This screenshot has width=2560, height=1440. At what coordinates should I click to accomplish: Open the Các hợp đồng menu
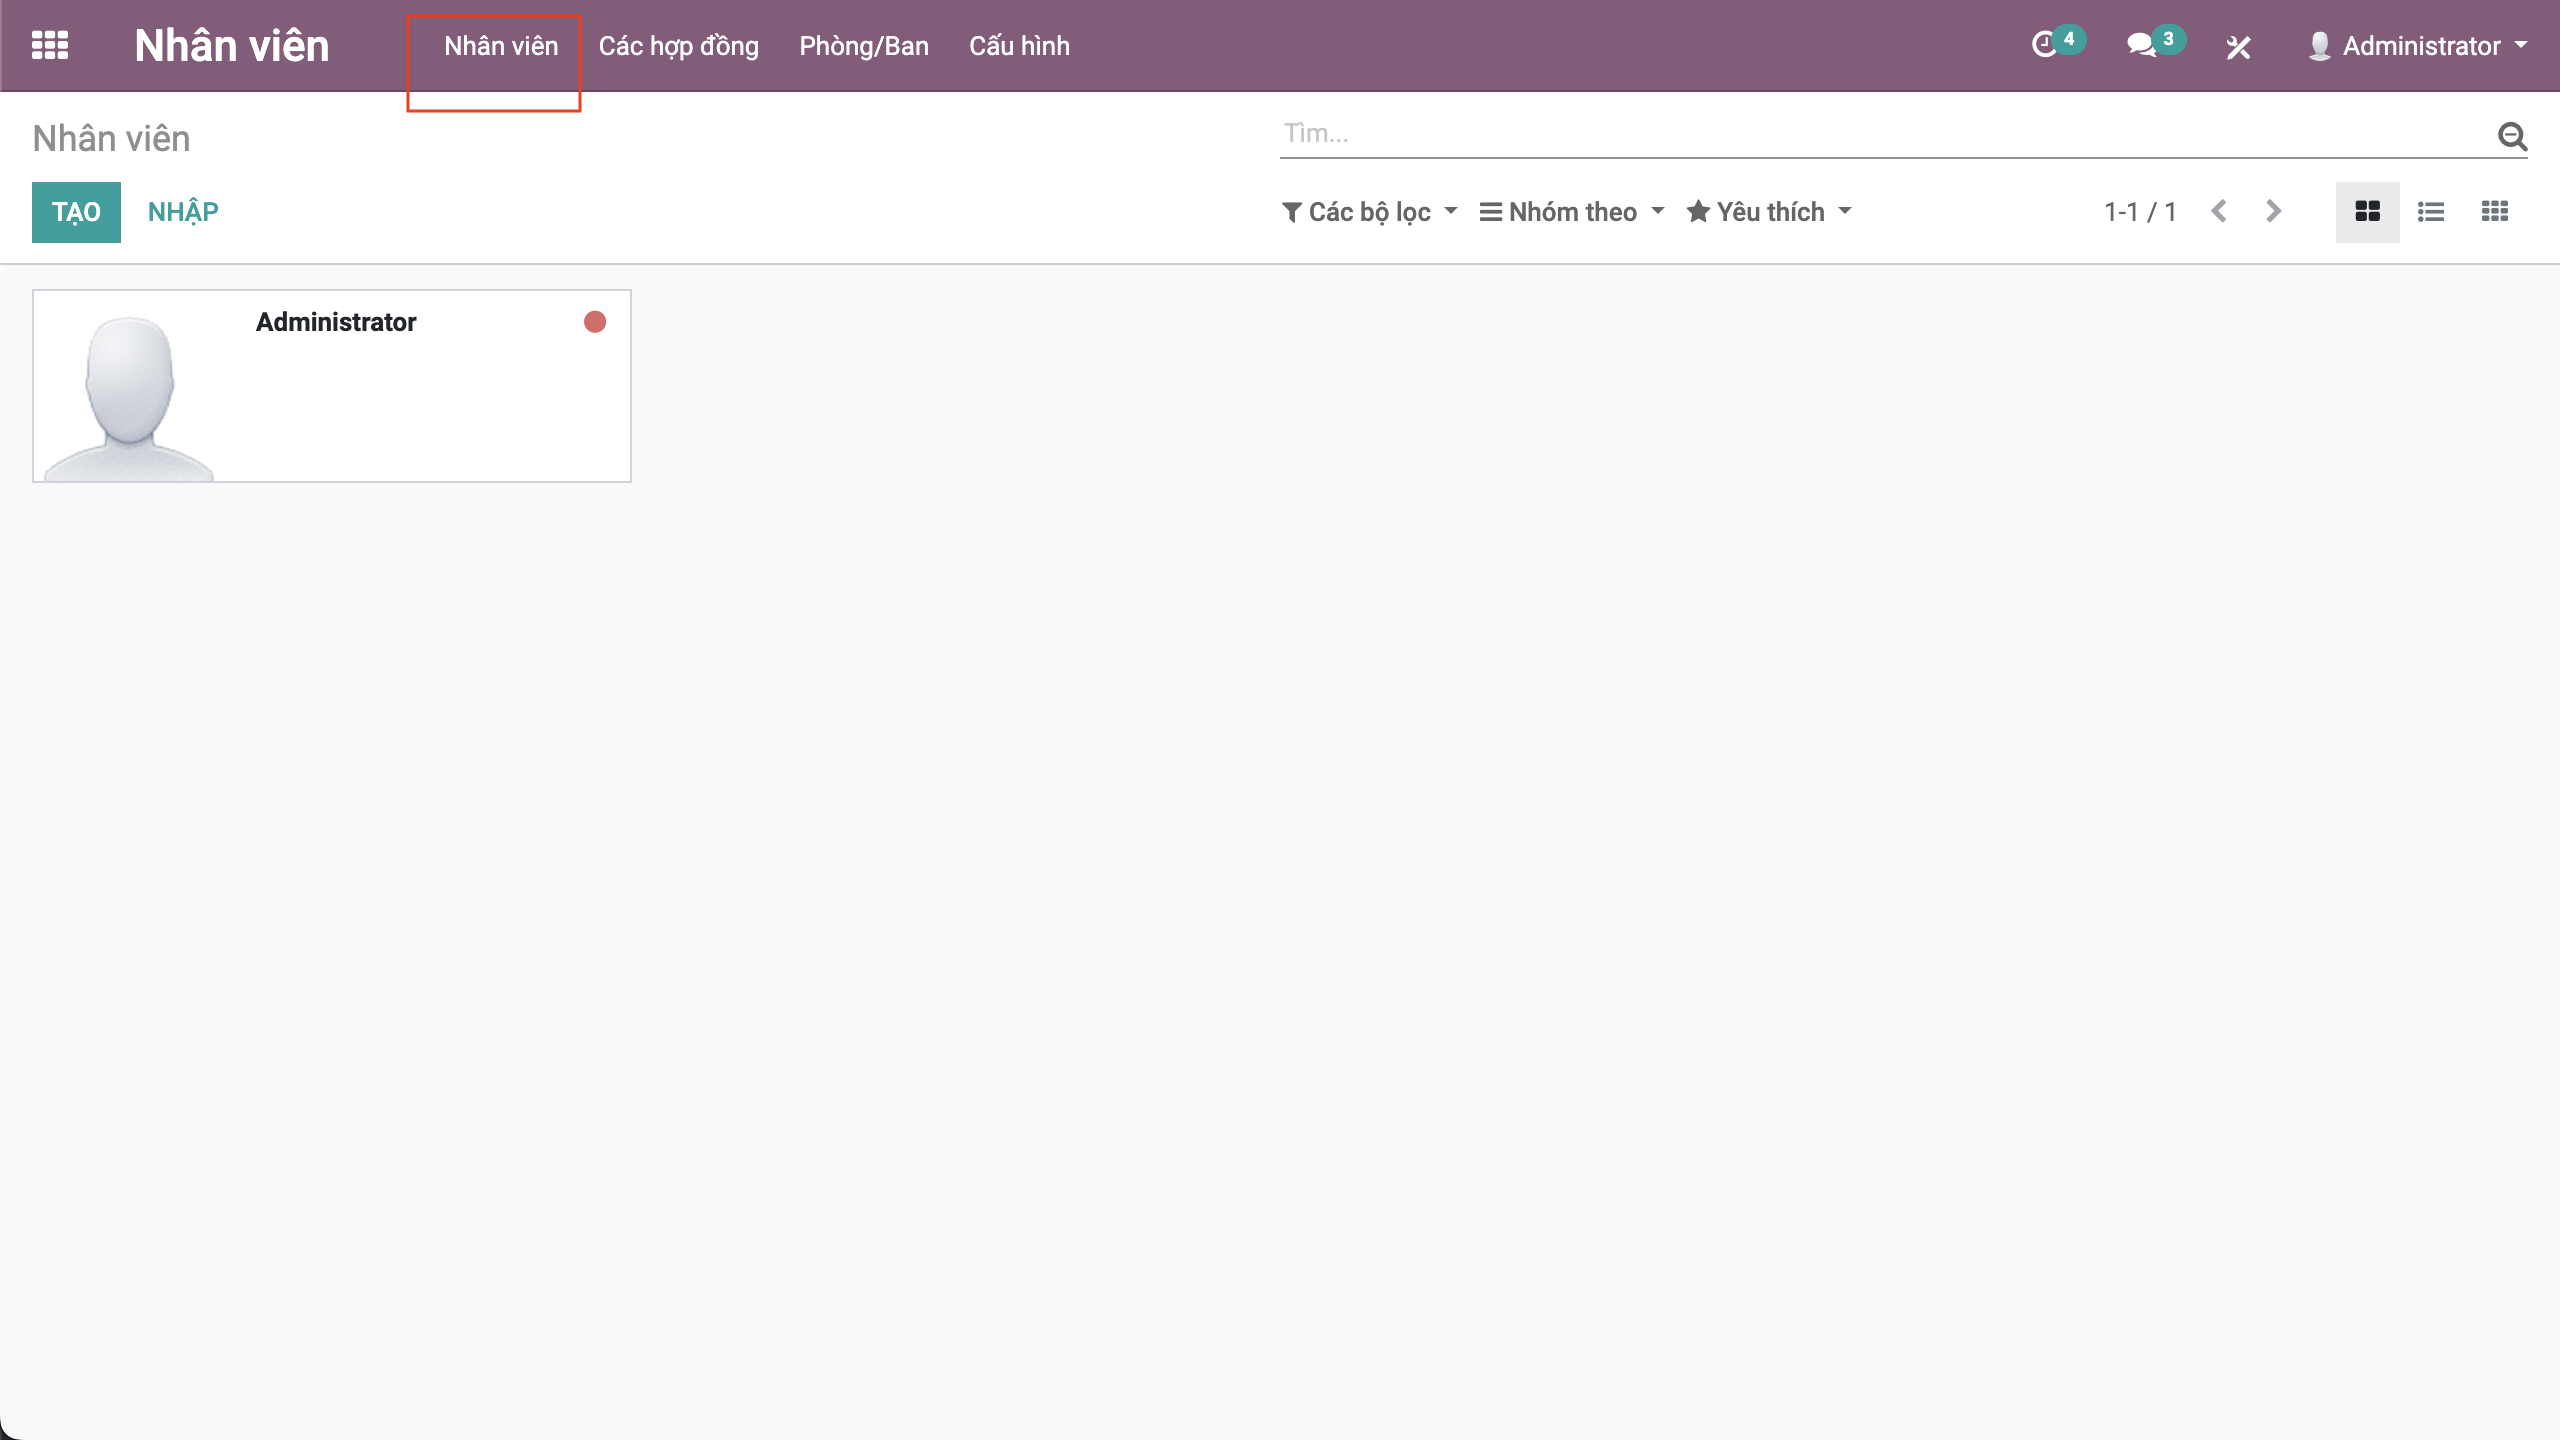(x=678, y=46)
